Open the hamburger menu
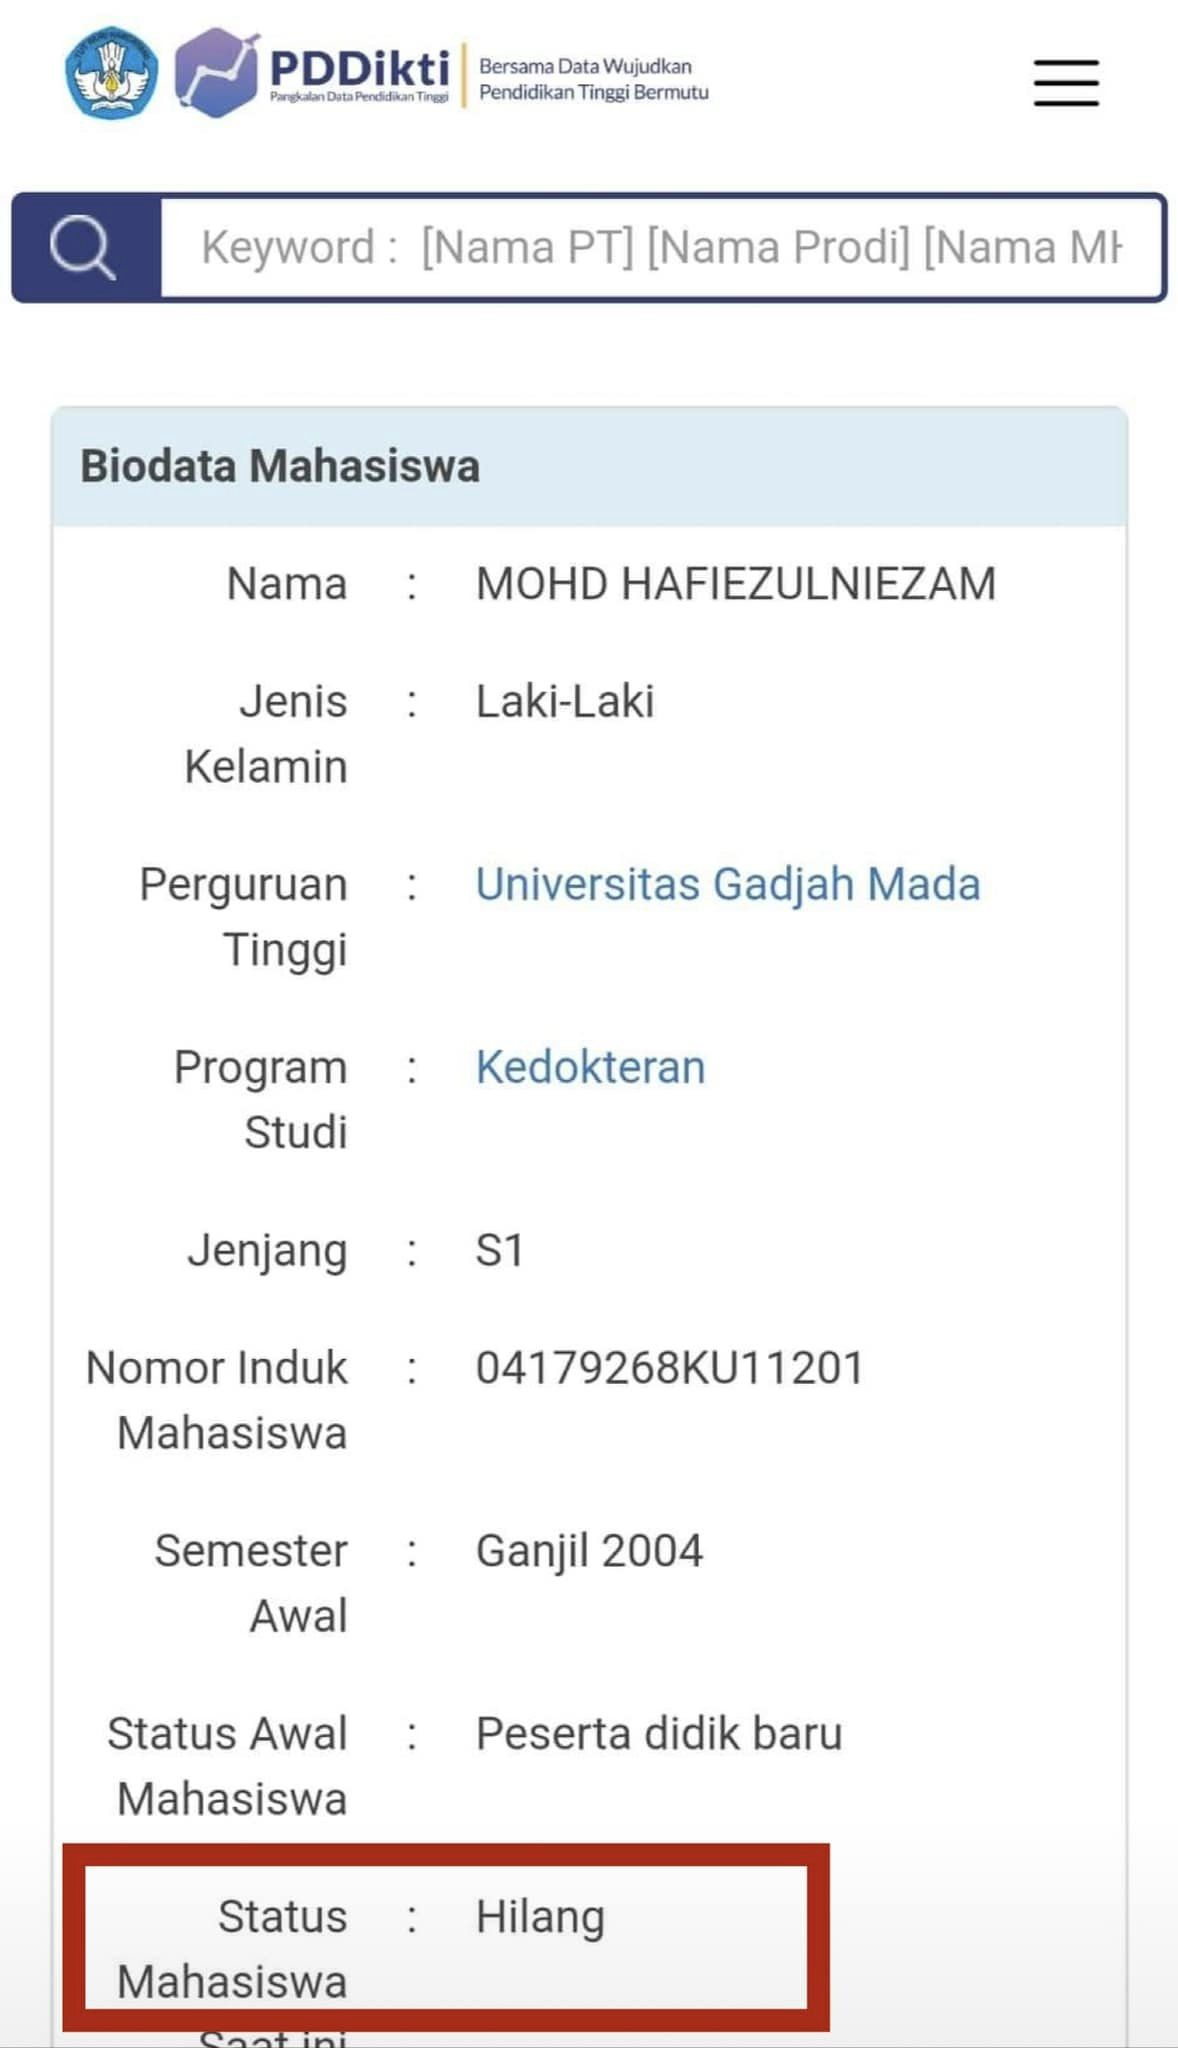The height and width of the screenshot is (2048, 1178). [x=1066, y=82]
